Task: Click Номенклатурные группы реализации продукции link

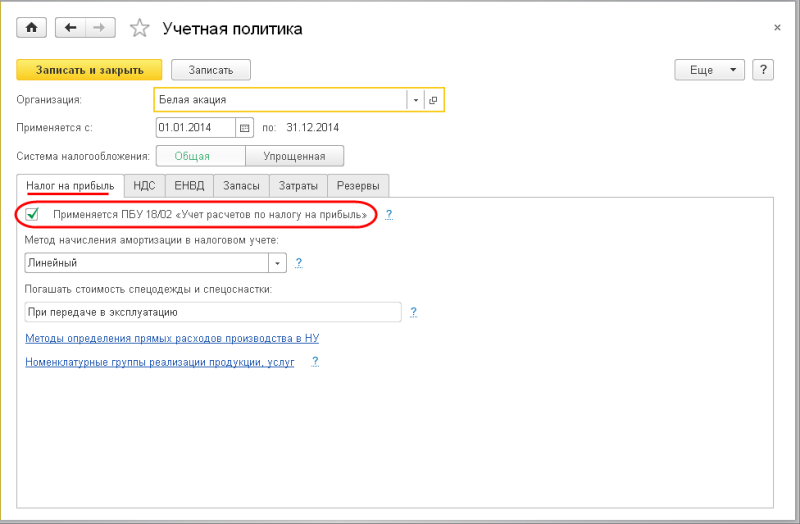Action: (x=160, y=362)
